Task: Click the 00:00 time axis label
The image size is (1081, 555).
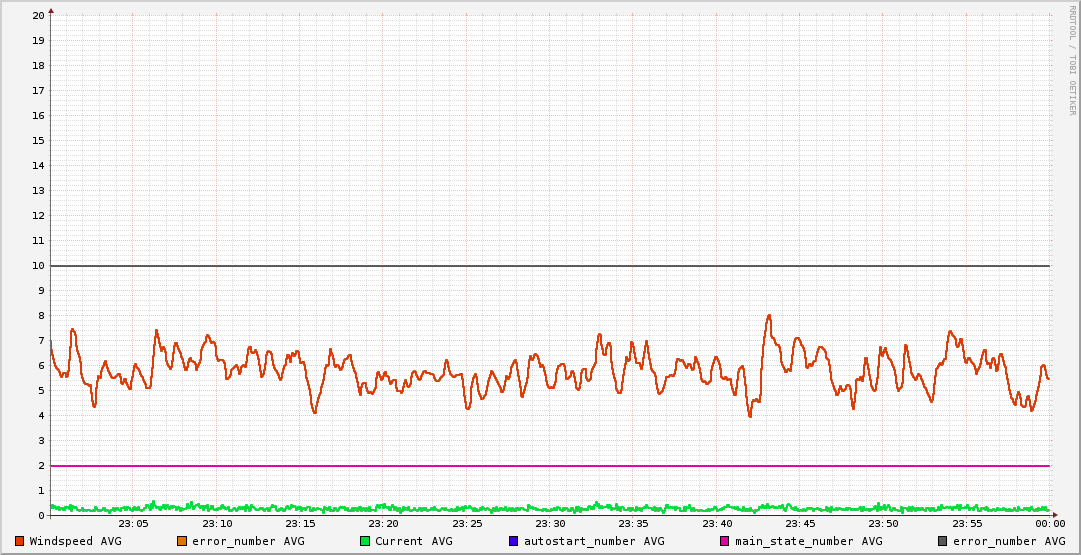Action: tap(1049, 523)
